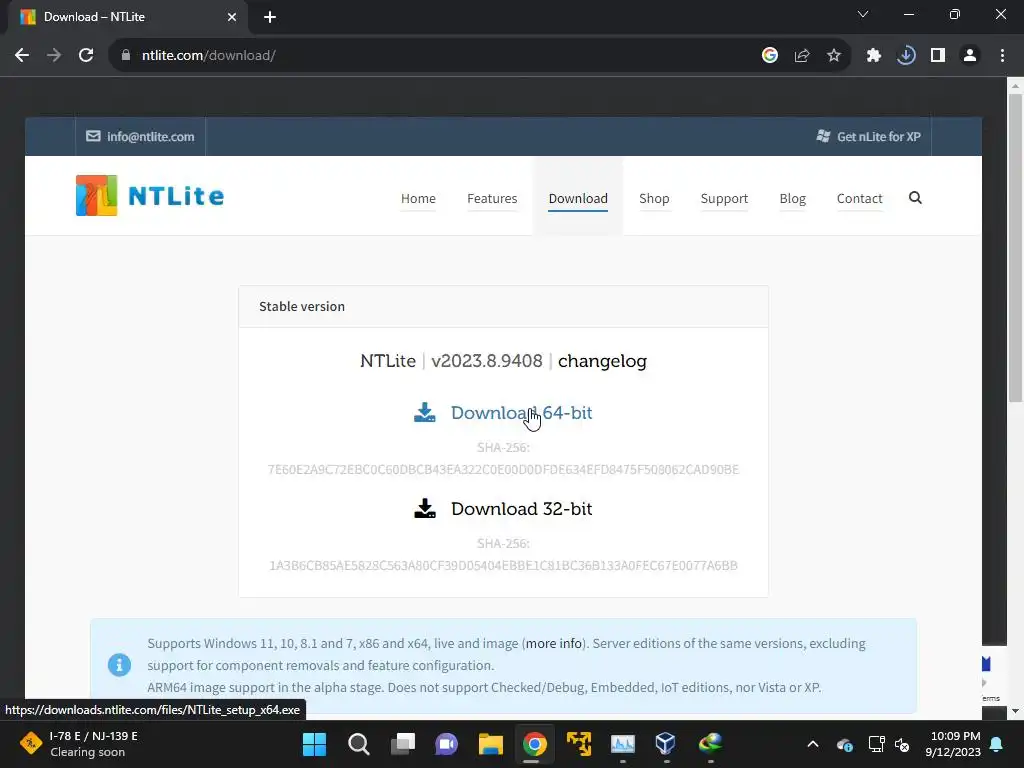Click the Google icon in the address bar

769,56
